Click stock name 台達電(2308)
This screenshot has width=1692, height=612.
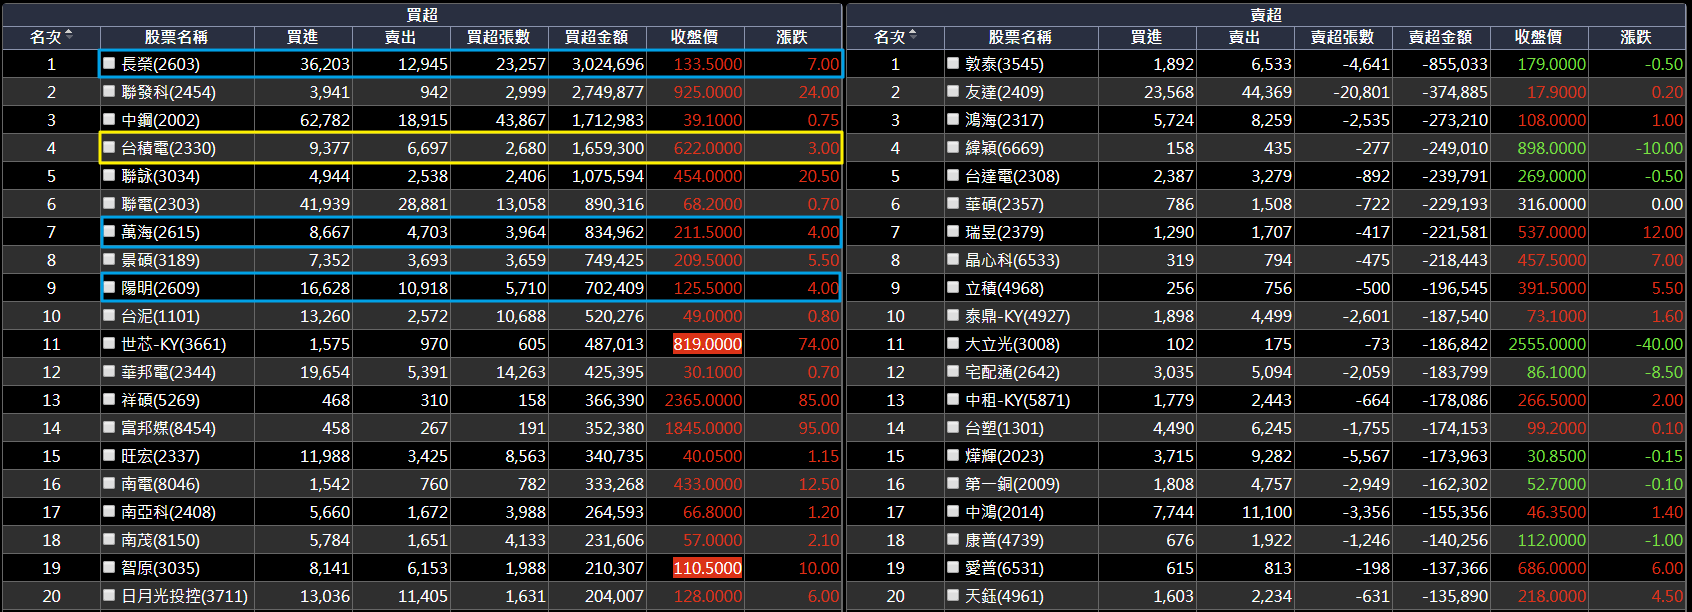1012,176
